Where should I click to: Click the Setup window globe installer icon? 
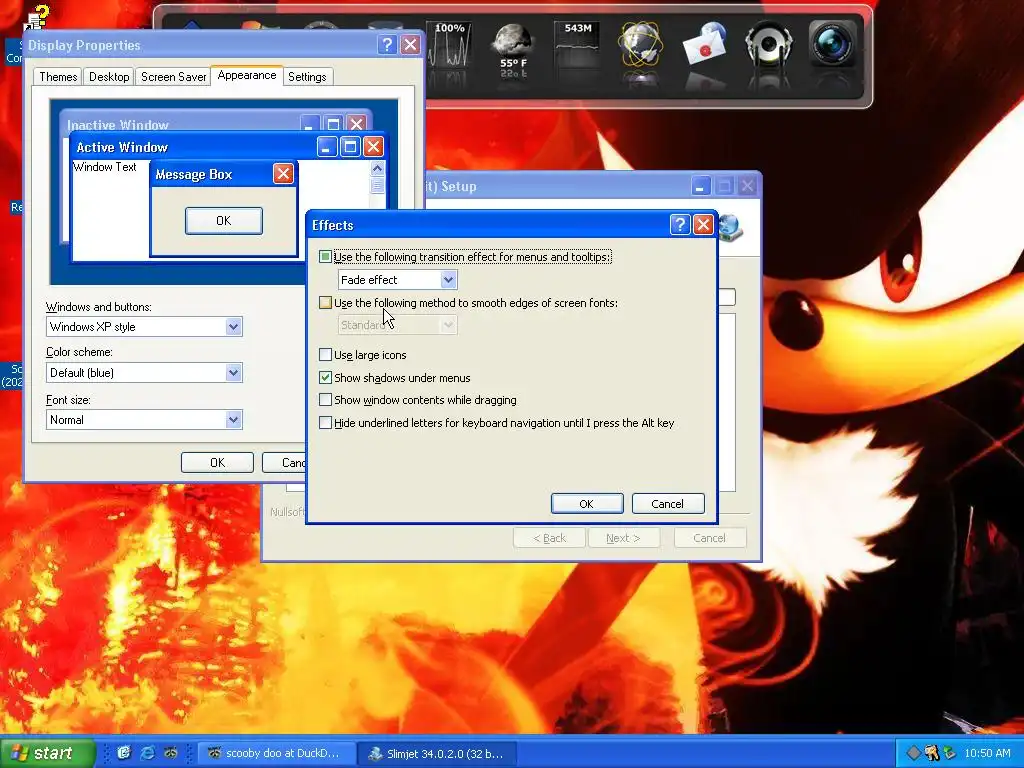click(731, 228)
